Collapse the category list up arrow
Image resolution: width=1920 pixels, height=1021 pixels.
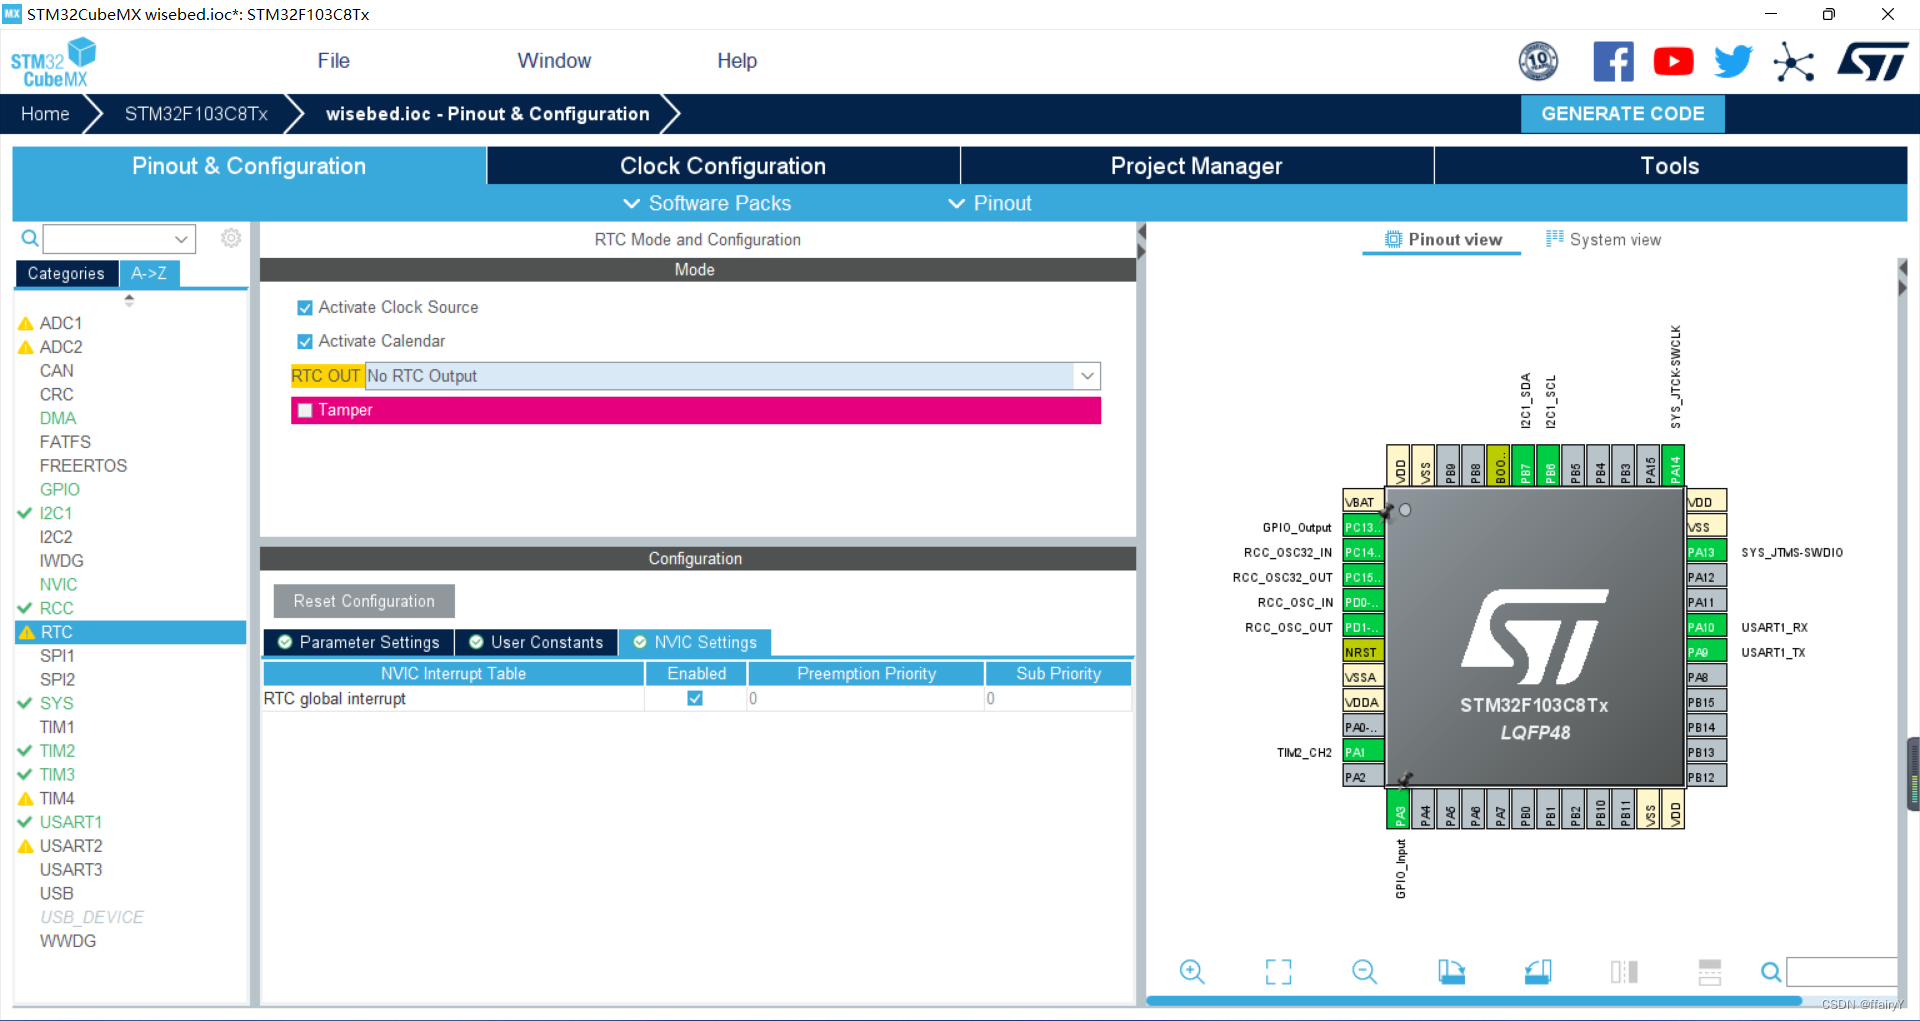click(x=129, y=298)
